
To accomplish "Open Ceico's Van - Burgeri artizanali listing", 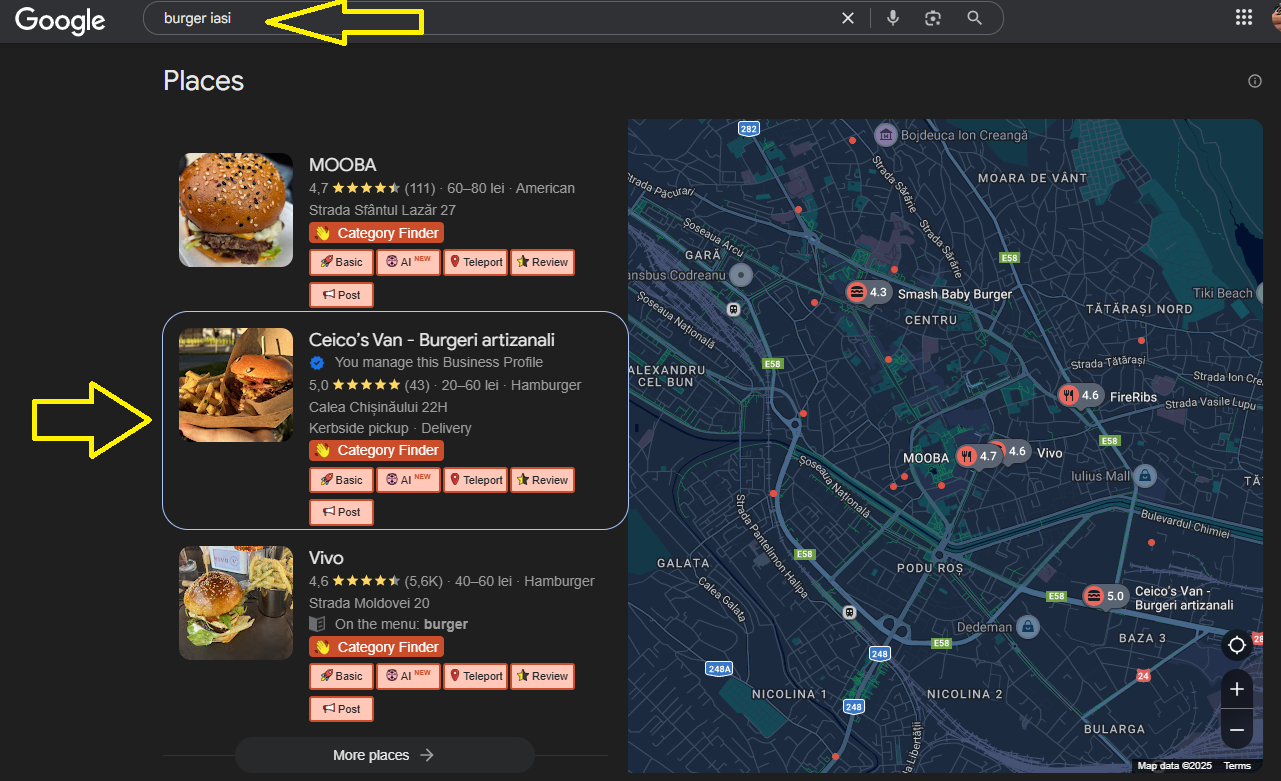I will [x=432, y=340].
